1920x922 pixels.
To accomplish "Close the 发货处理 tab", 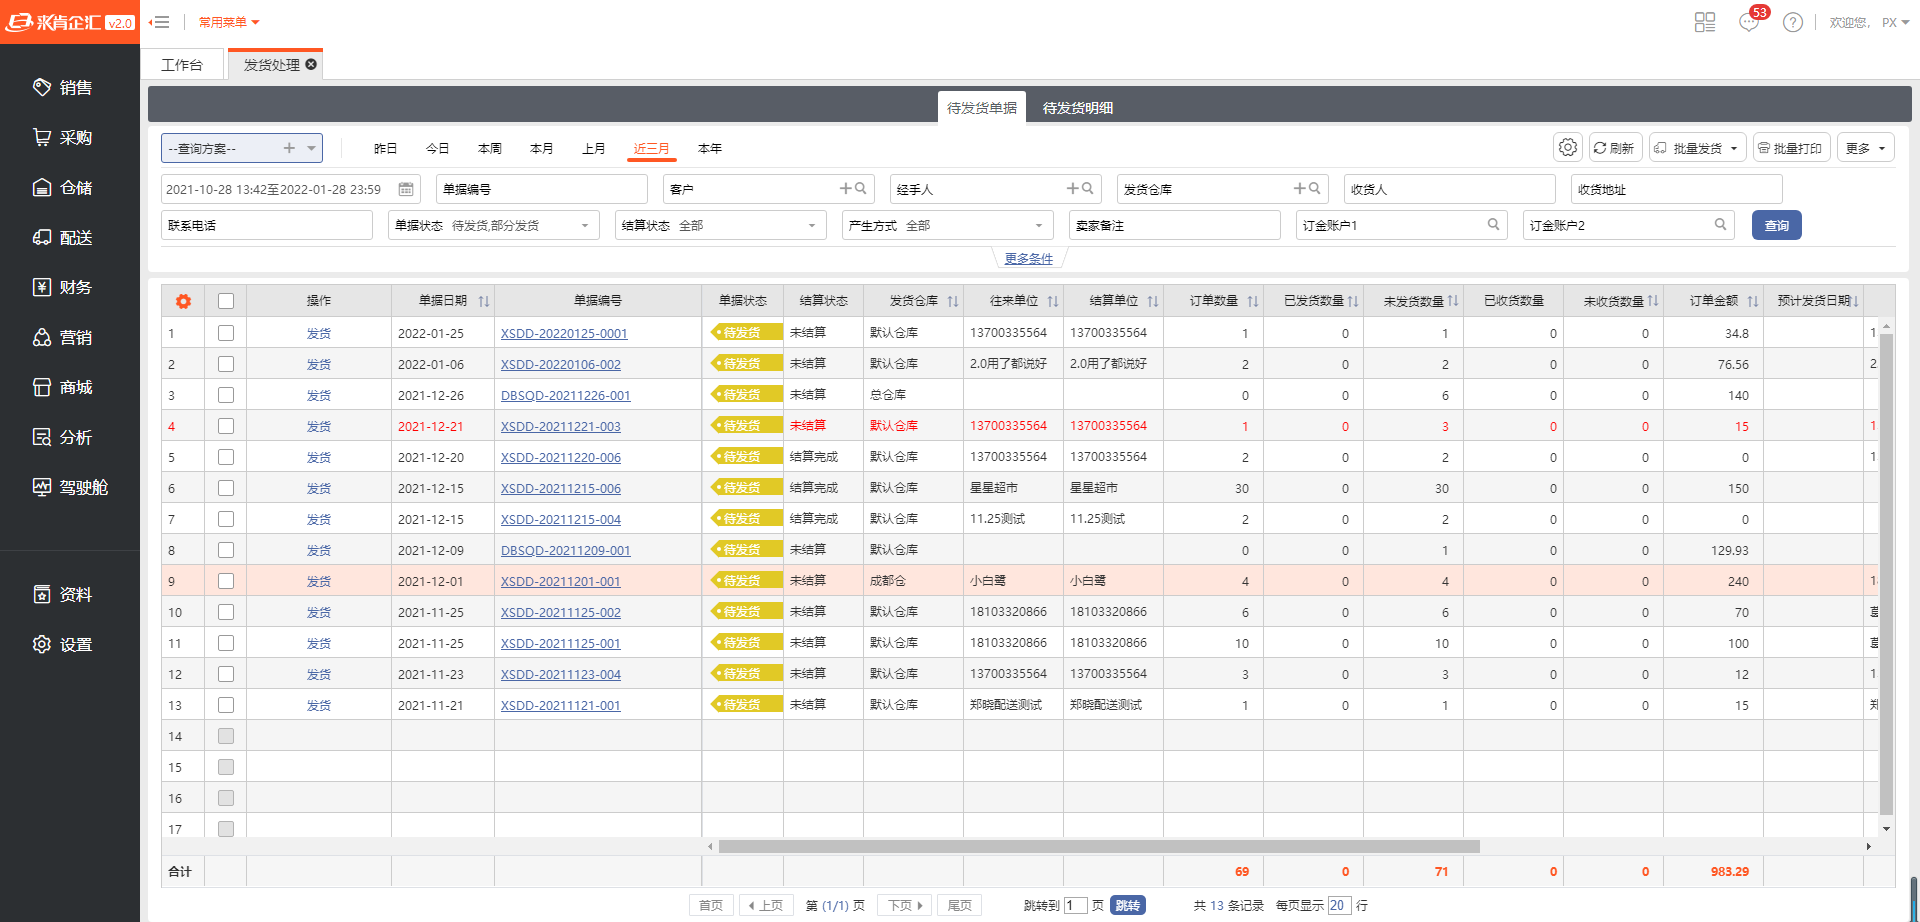I will [311, 64].
